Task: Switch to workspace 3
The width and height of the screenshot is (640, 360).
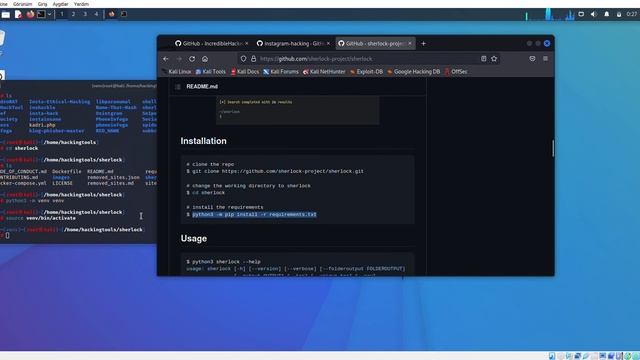Action: click(85, 14)
